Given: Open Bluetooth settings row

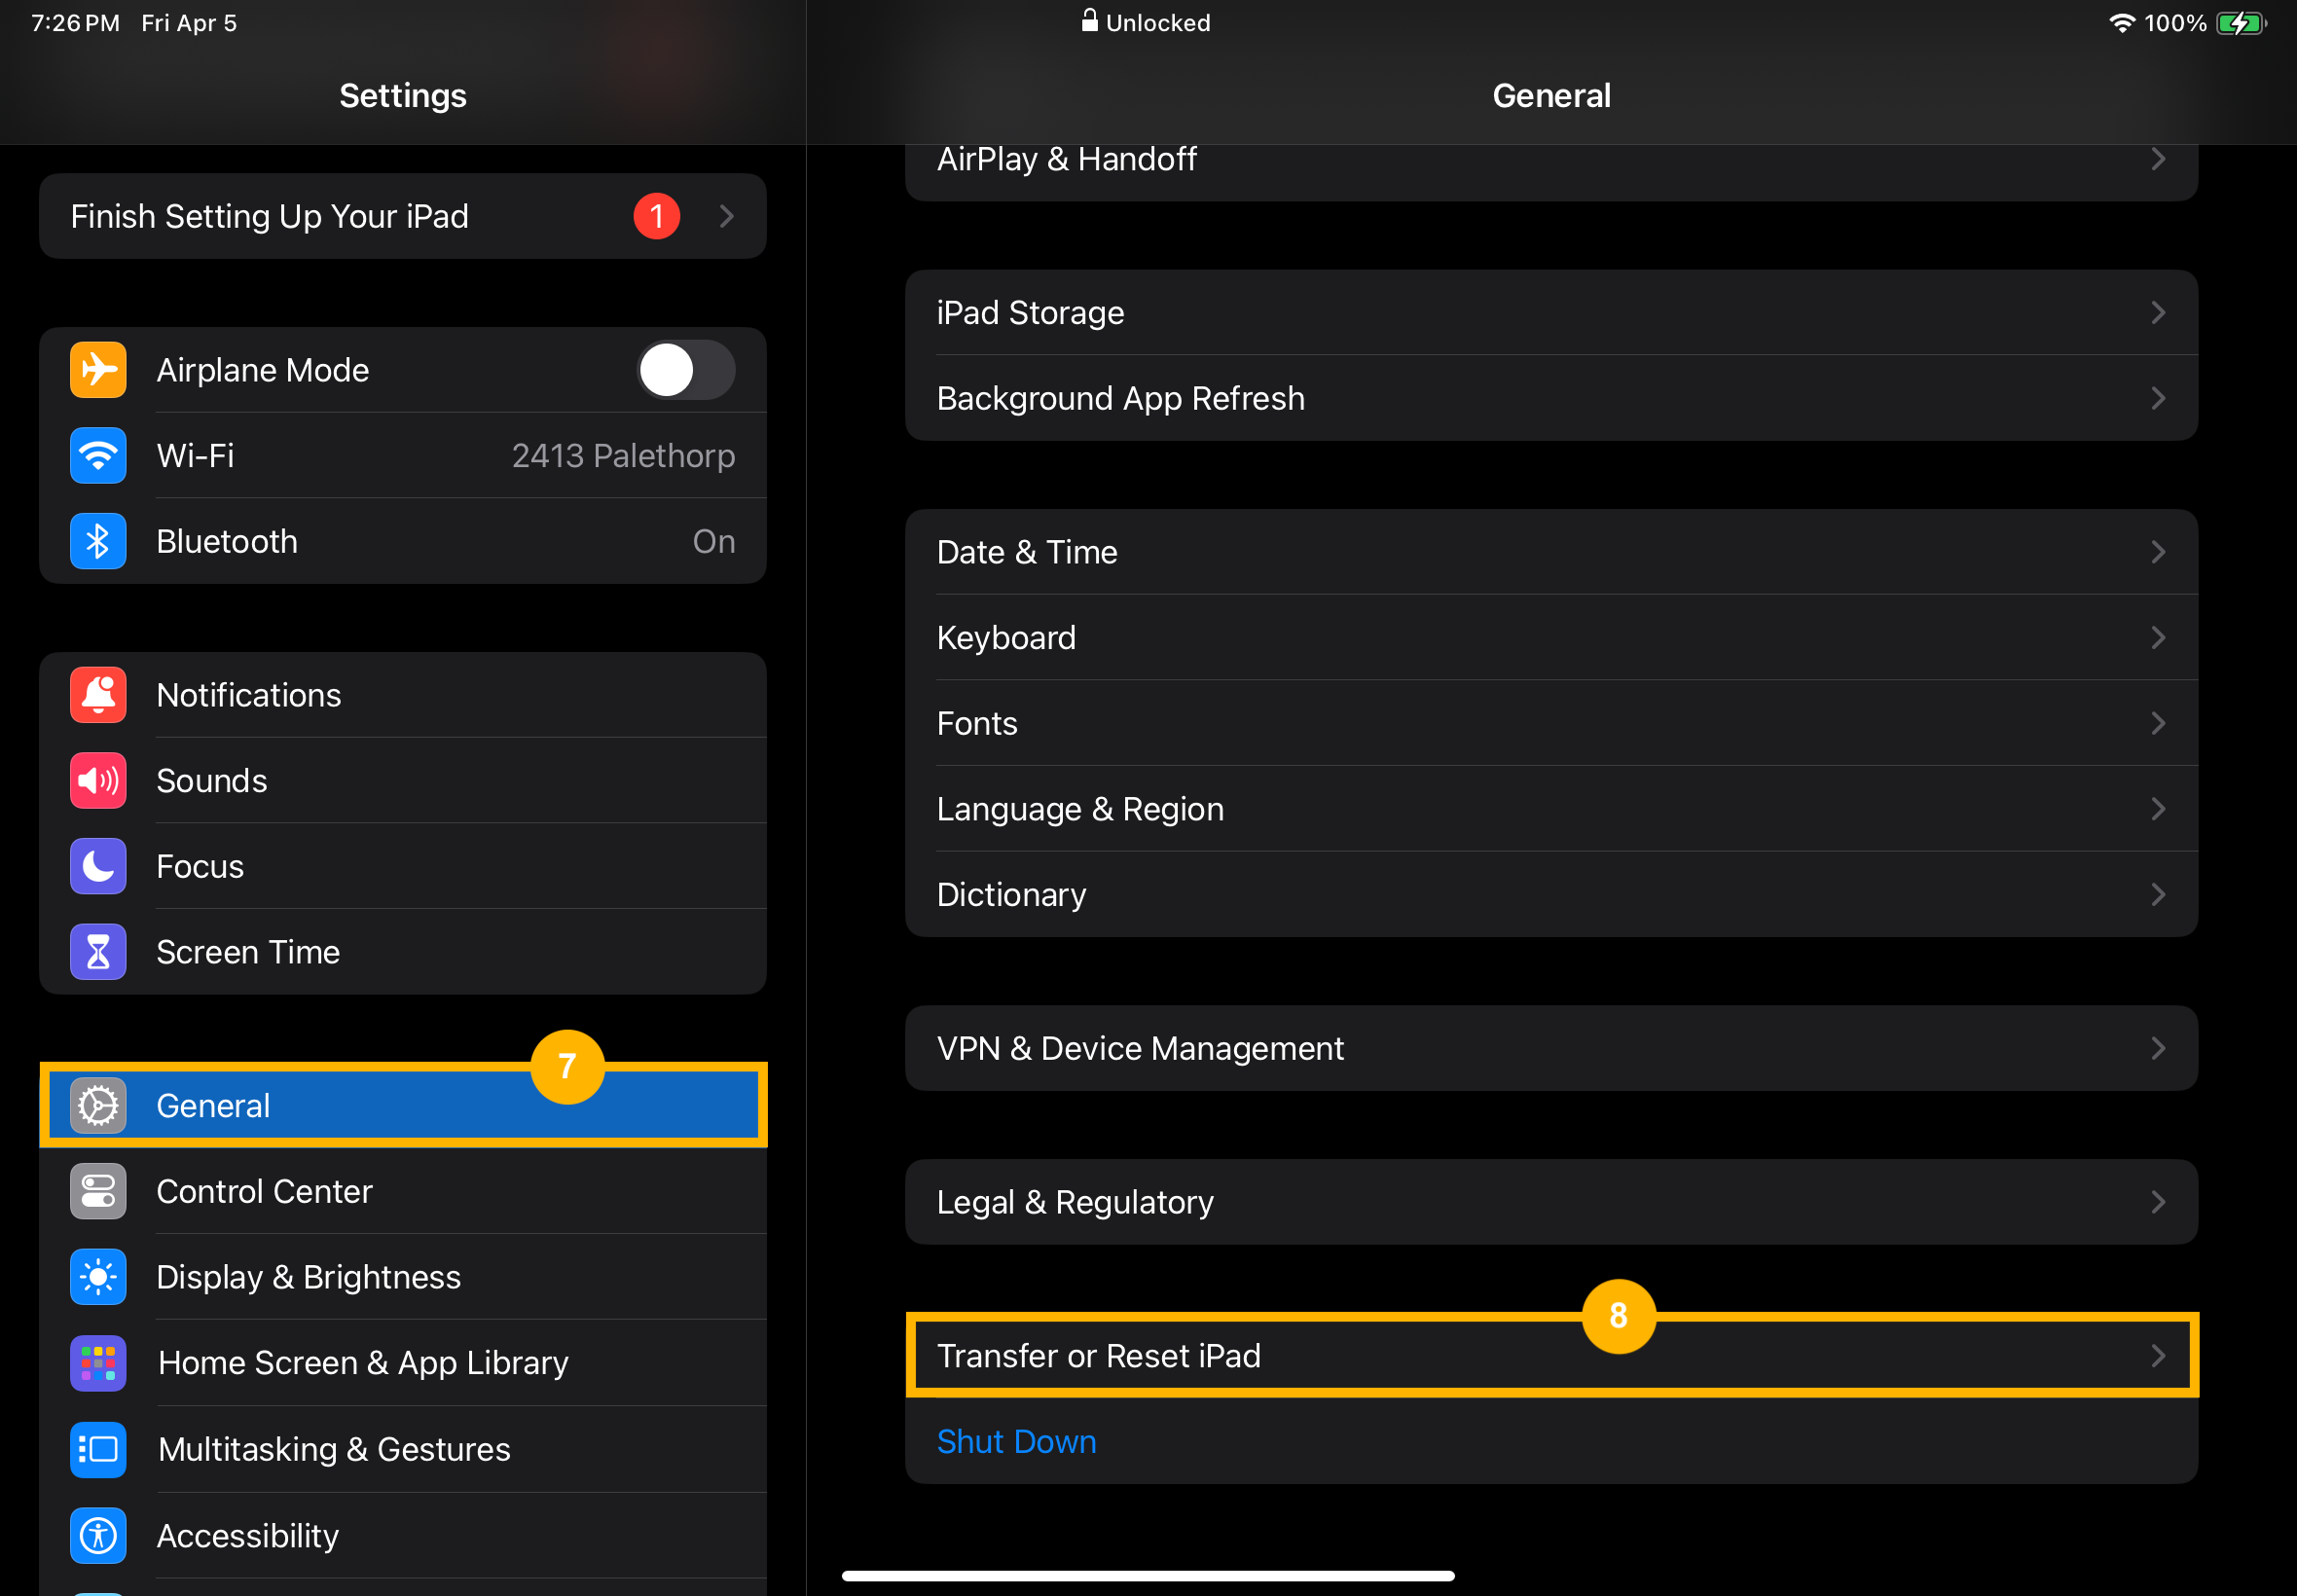Looking at the screenshot, I should click(x=403, y=541).
